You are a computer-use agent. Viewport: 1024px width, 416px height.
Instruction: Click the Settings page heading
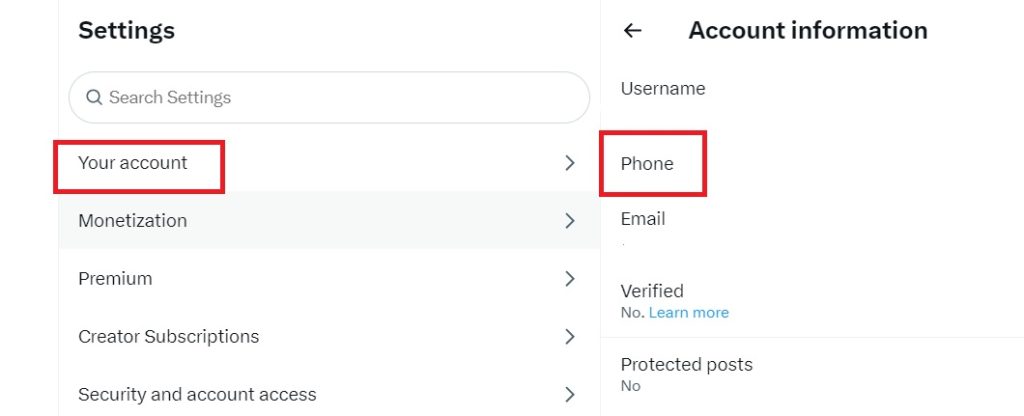(x=126, y=31)
